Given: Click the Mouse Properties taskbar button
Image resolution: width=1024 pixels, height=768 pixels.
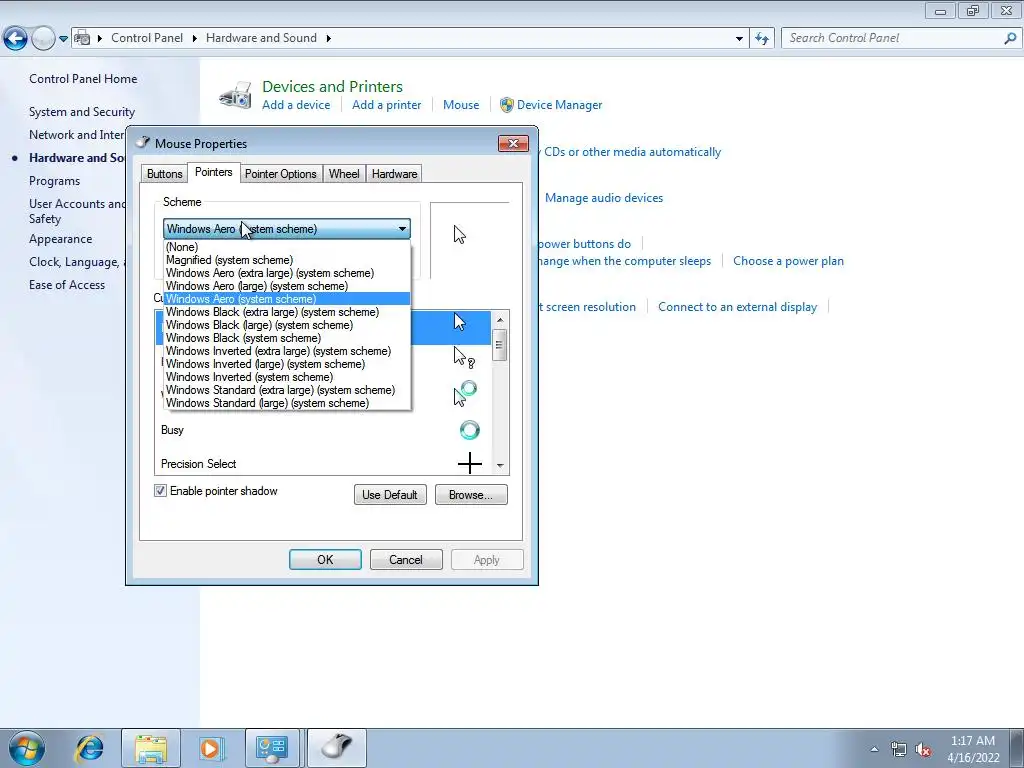Looking at the screenshot, I should pyautogui.click(x=336, y=748).
